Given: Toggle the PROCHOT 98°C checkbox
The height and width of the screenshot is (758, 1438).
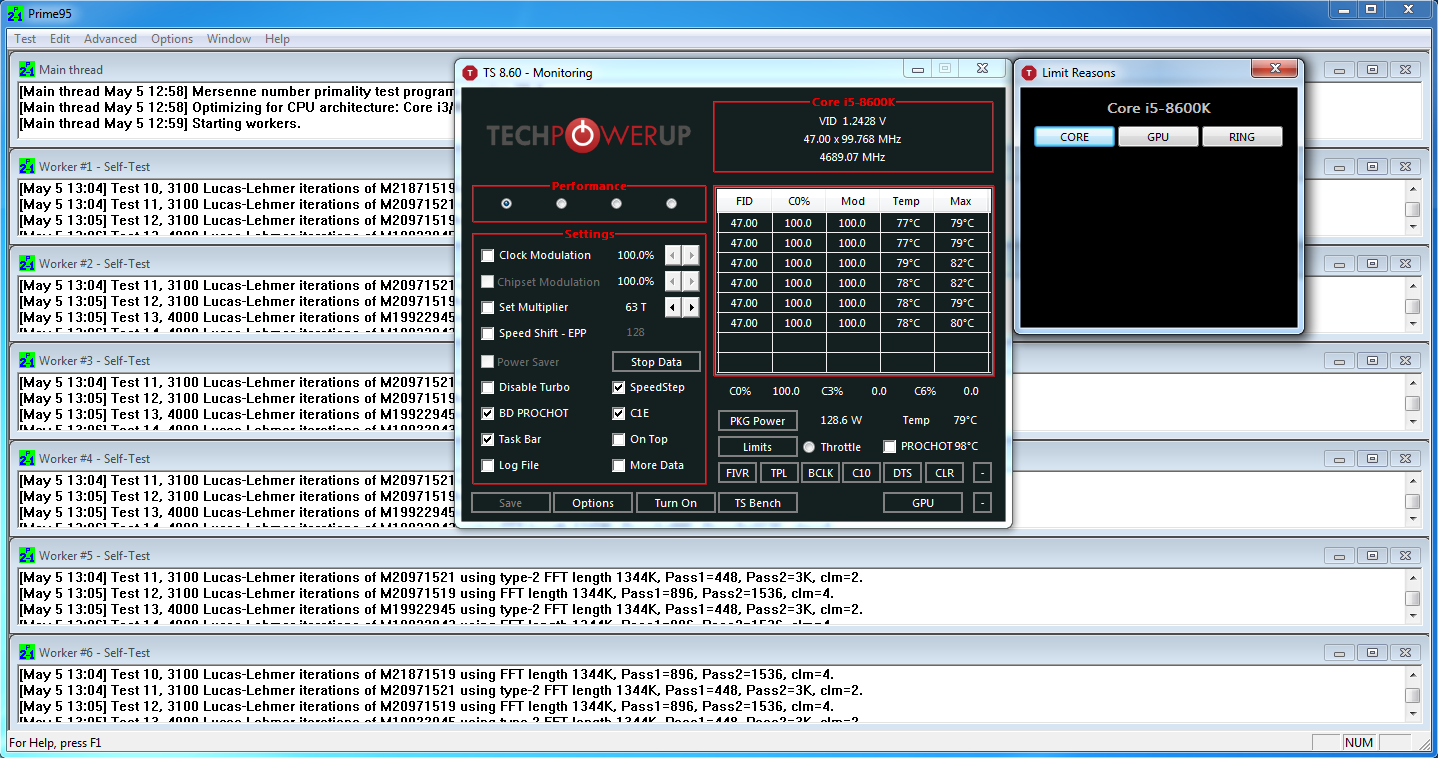Looking at the screenshot, I should pos(890,446).
